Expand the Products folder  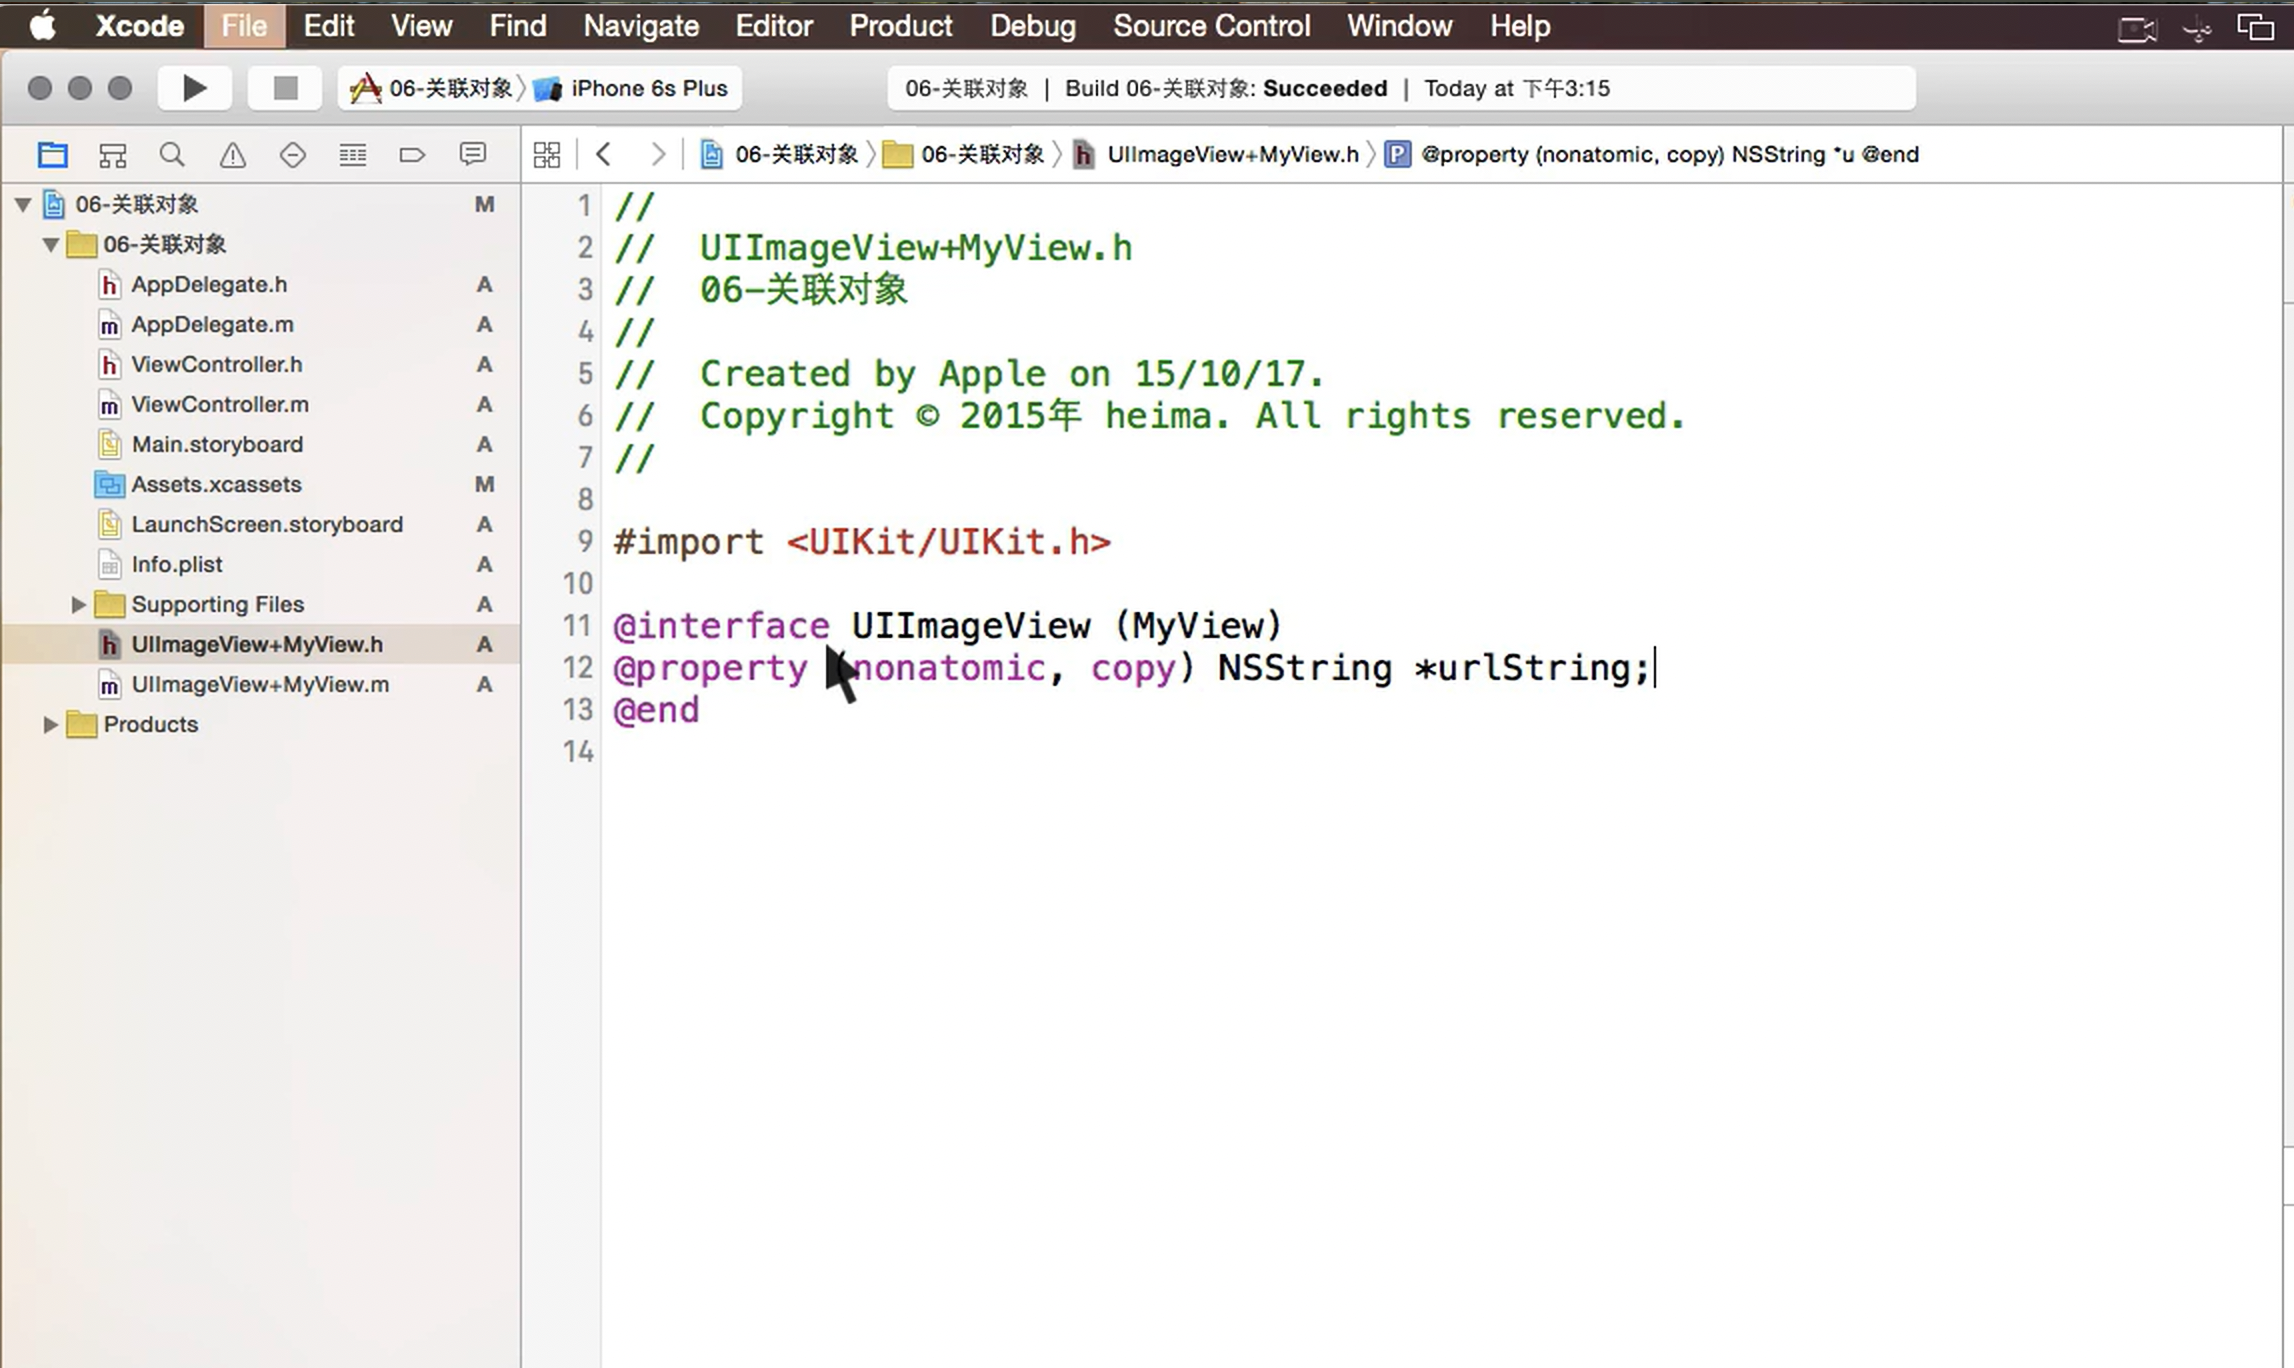click(x=50, y=725)
